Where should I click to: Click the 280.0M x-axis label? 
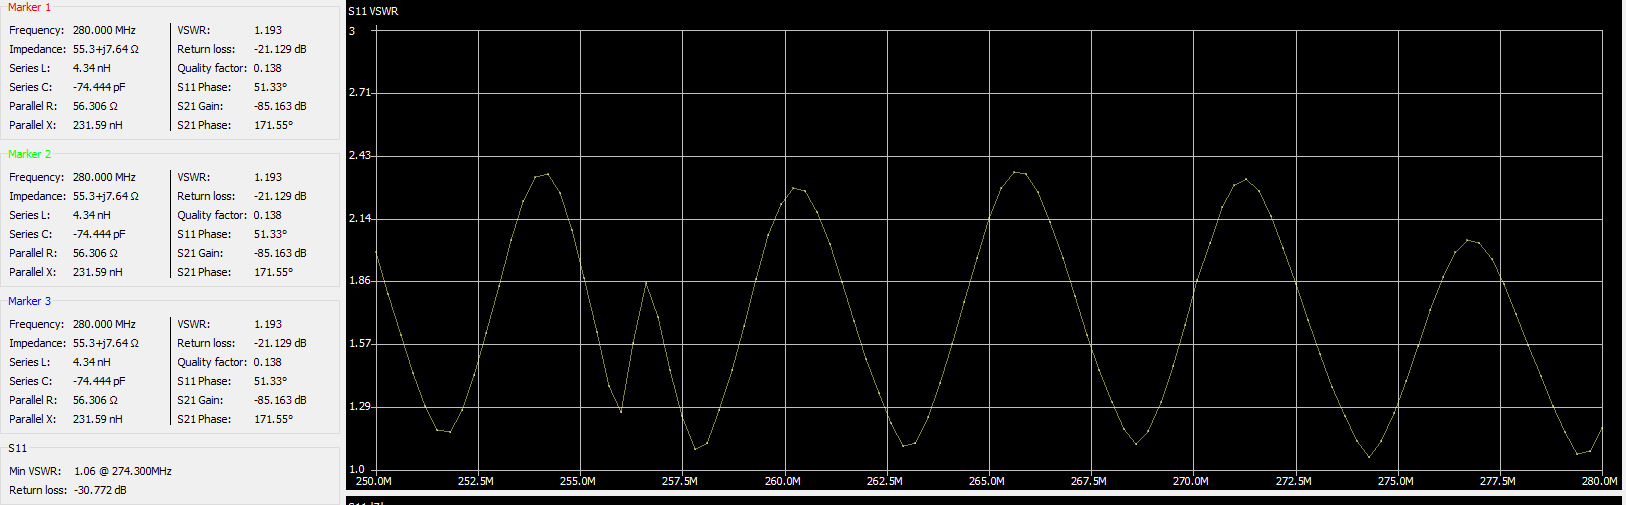[x=1600, y=481]
